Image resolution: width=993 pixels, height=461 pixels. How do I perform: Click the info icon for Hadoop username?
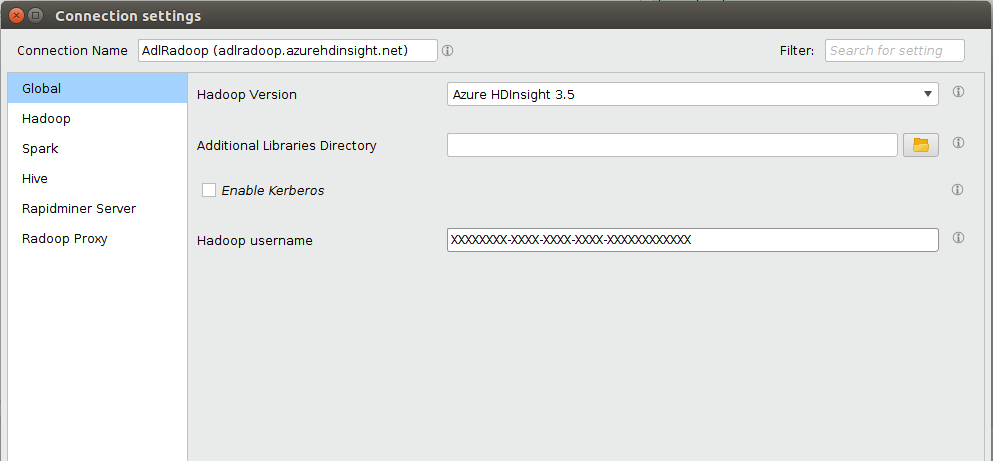click(958, 239)
